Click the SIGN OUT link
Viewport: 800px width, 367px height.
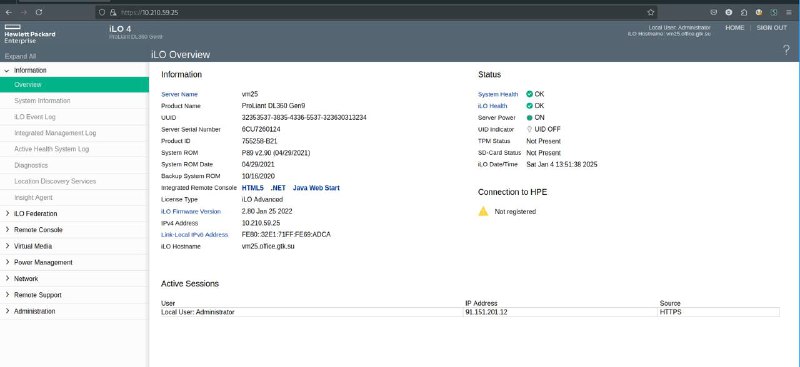pos(771,28)
